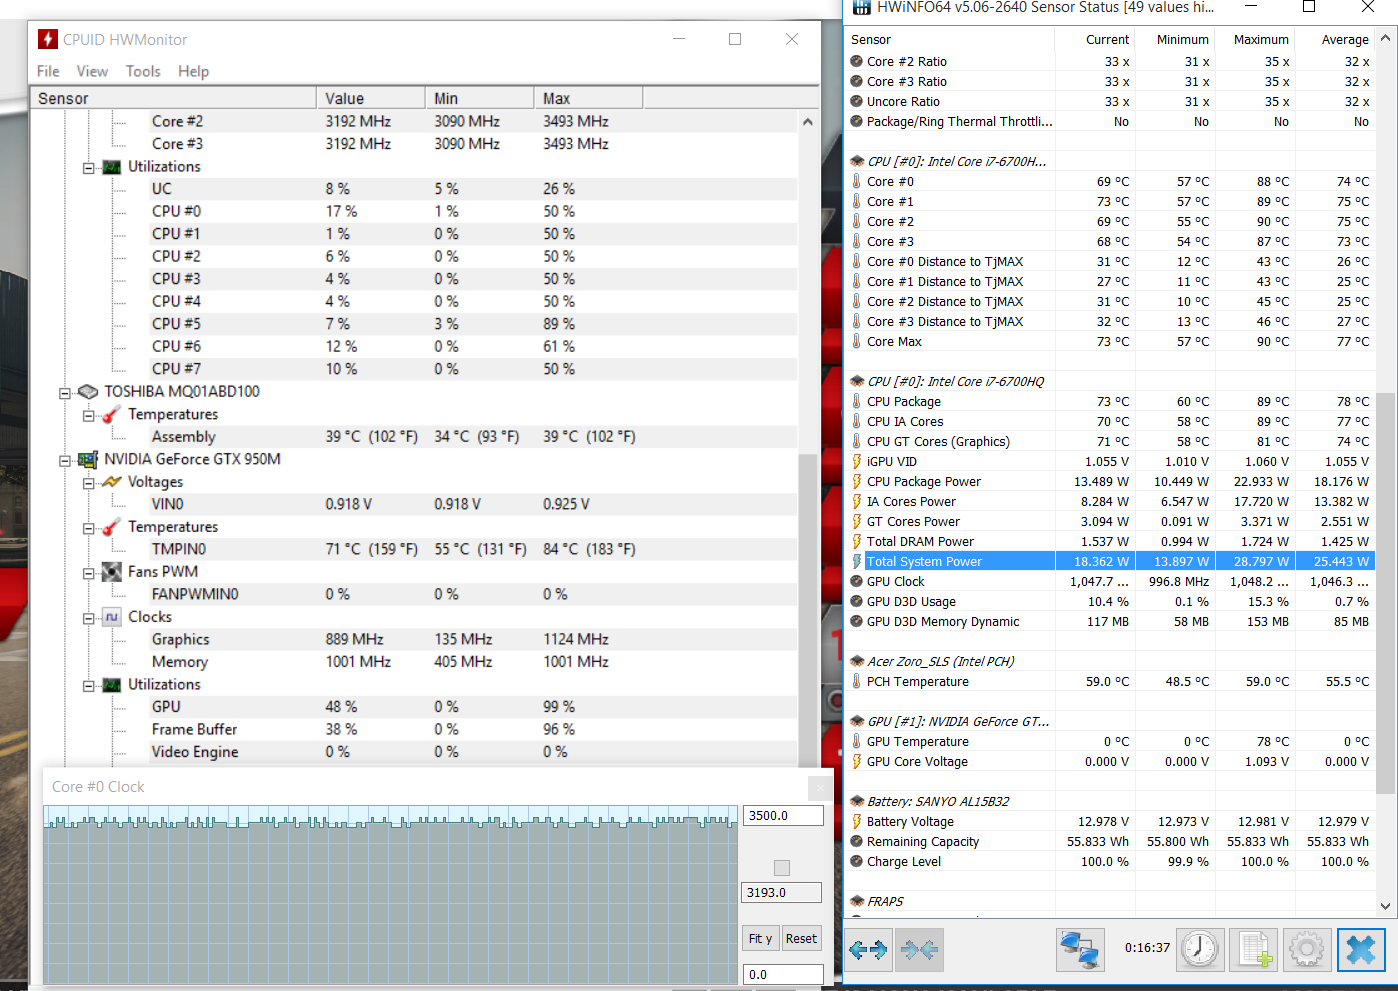The height and width of the screenshot is (991, 1398).
Task: Open the Tools menu in HWMonitor
Action: [143, 71]
